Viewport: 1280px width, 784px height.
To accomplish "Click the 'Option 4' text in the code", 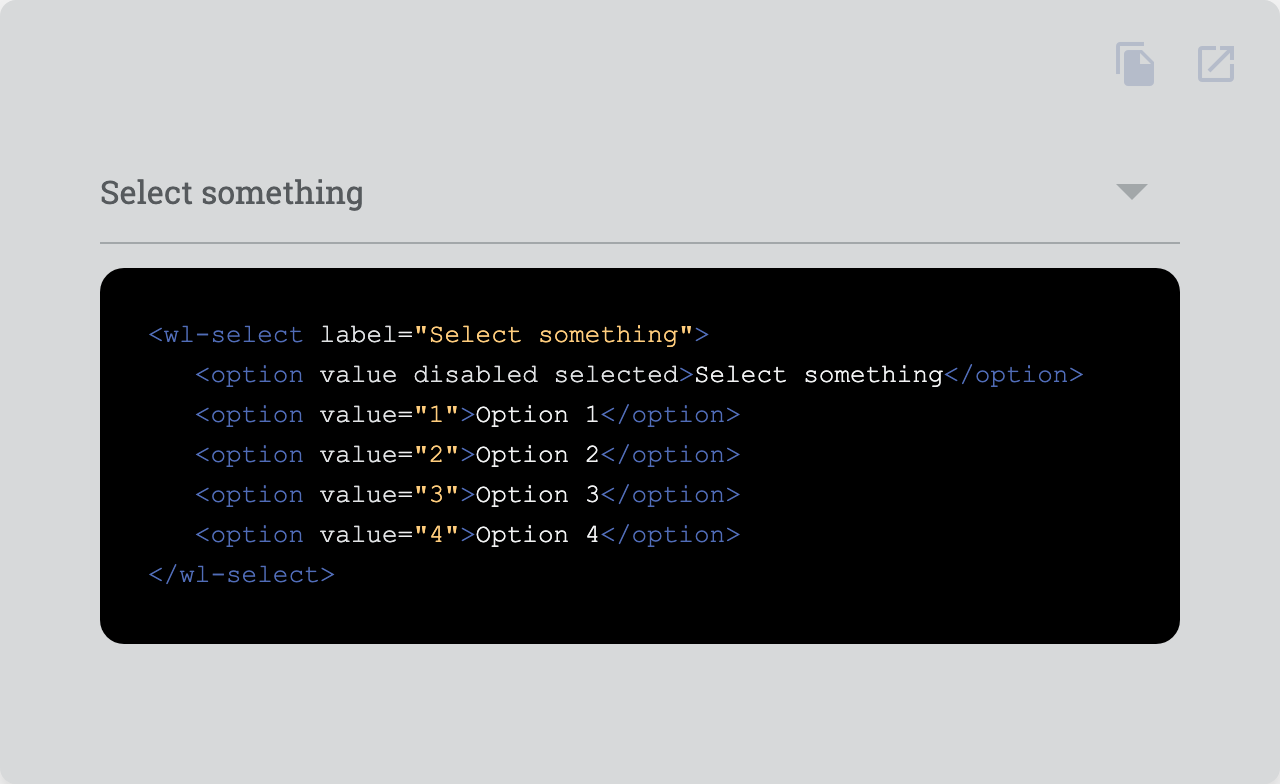I will coord(538,535).
